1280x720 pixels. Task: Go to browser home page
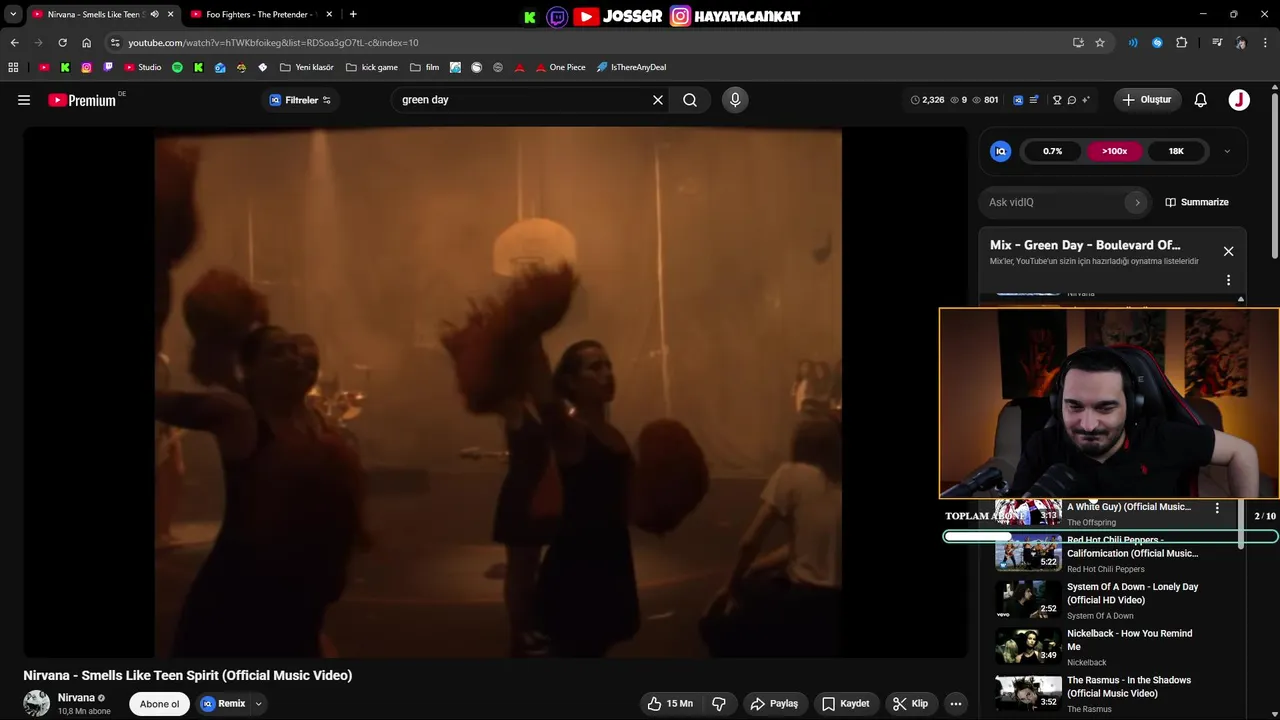coord(86,42)
